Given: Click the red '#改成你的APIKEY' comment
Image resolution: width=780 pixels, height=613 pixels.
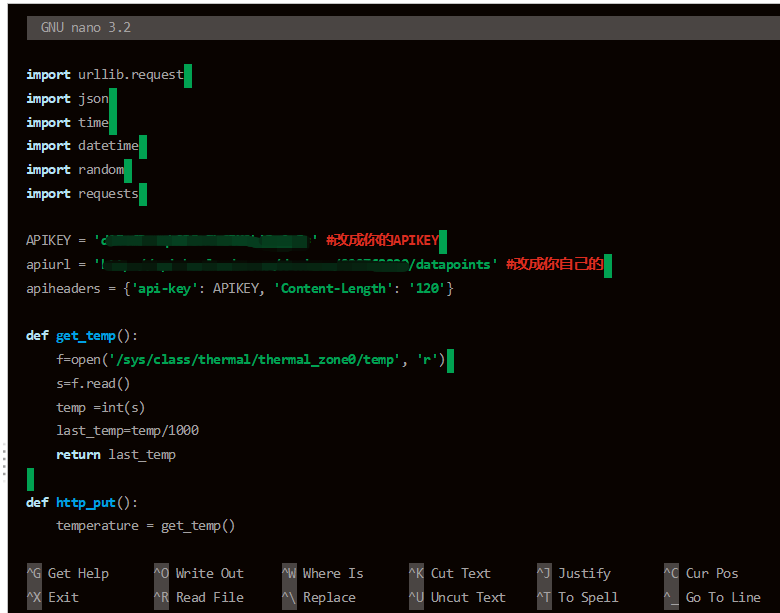Looking at the screenshot, I should 383,240.
